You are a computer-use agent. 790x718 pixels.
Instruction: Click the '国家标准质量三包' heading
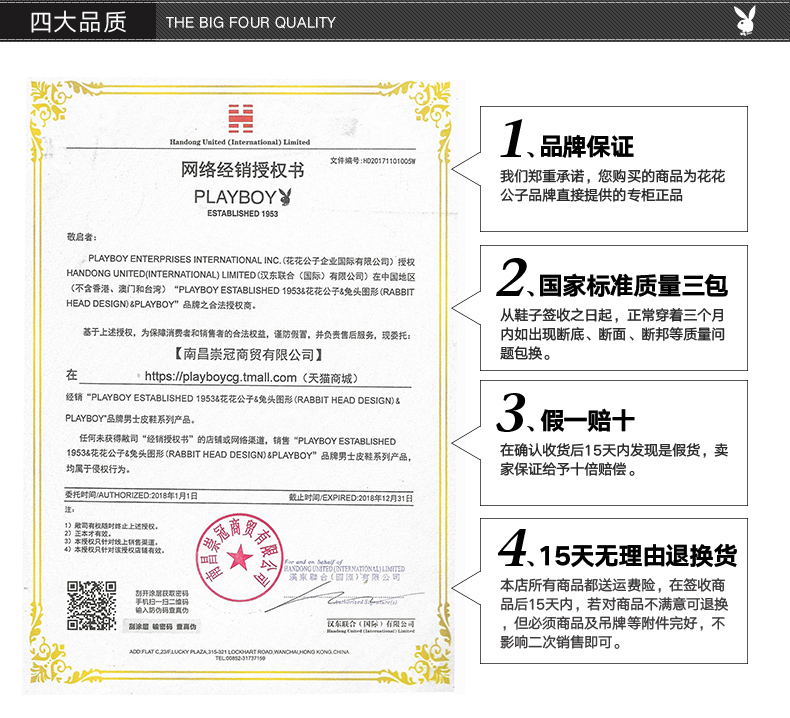(633, 286)
